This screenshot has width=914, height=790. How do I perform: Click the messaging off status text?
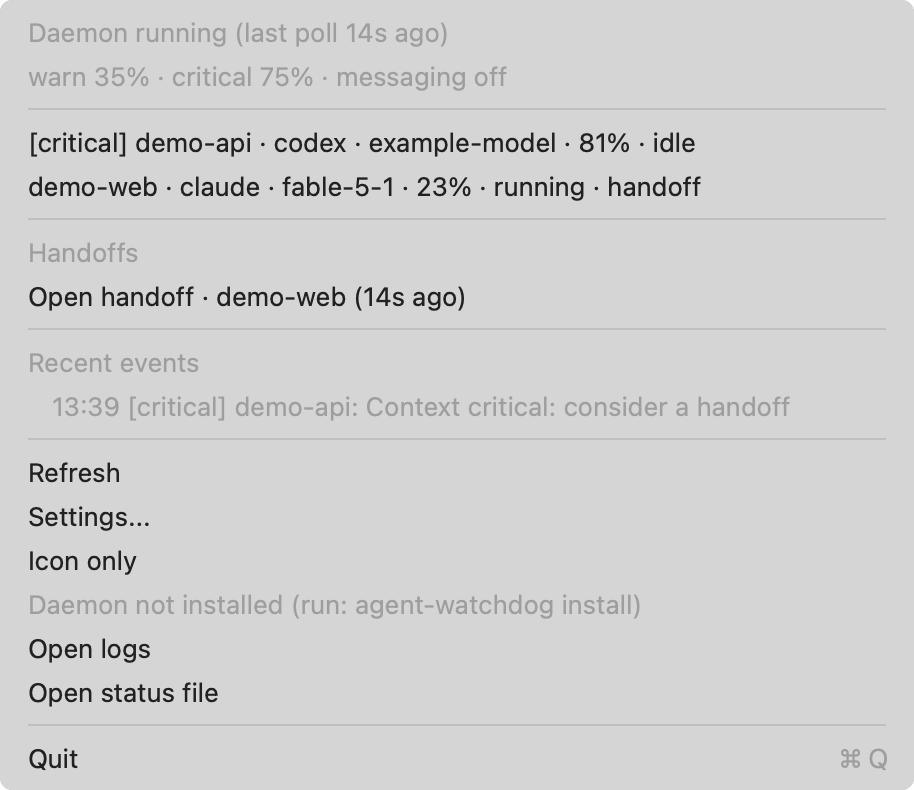point(421,77)
